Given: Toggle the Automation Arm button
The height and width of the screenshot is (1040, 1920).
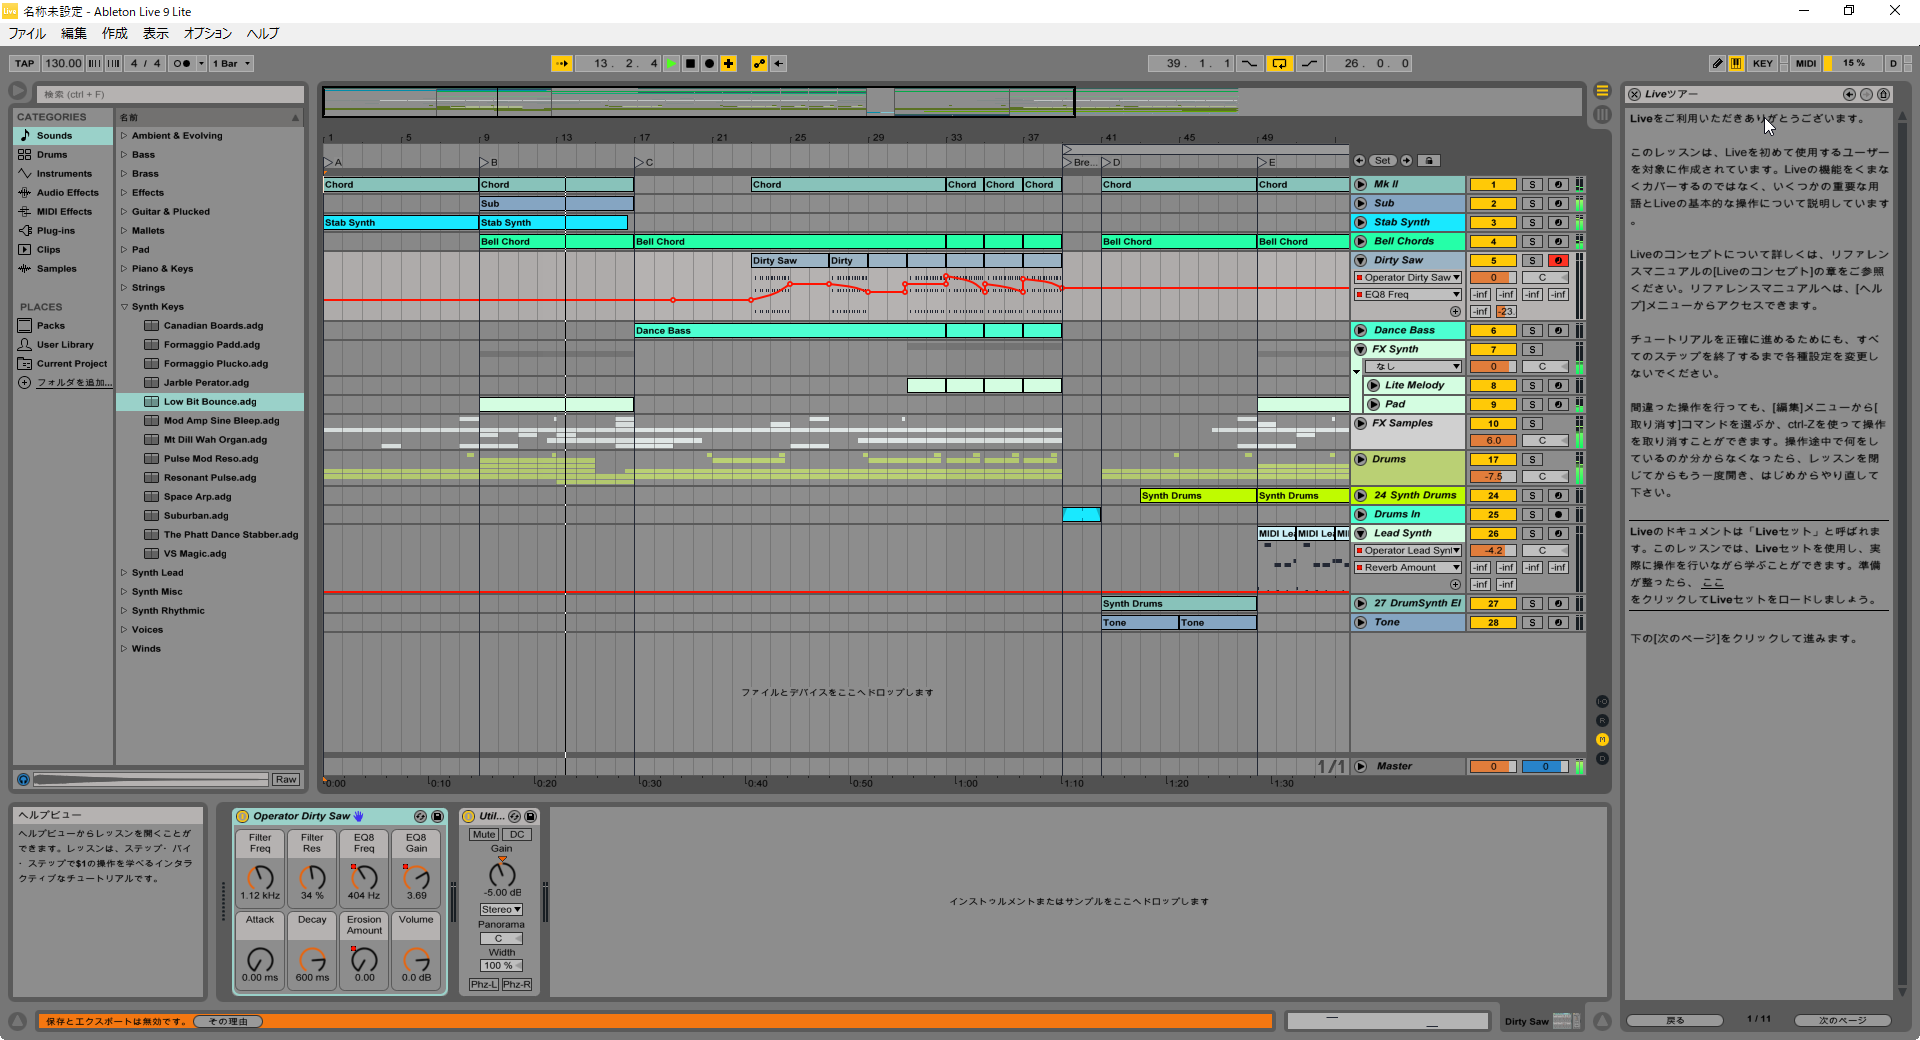Looking at the screenshot, I should [x=759, y=63].
